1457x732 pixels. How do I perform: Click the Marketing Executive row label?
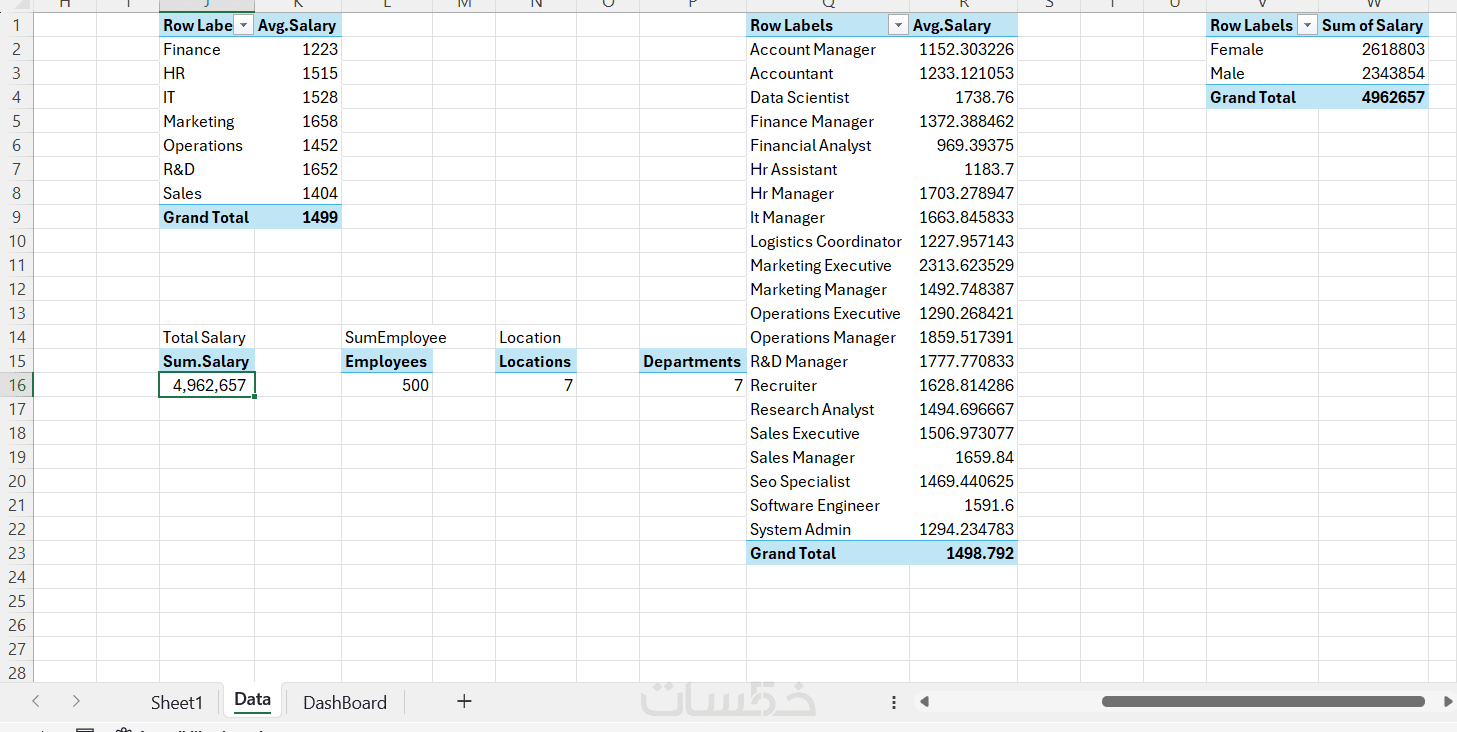[x=828, y=265]
